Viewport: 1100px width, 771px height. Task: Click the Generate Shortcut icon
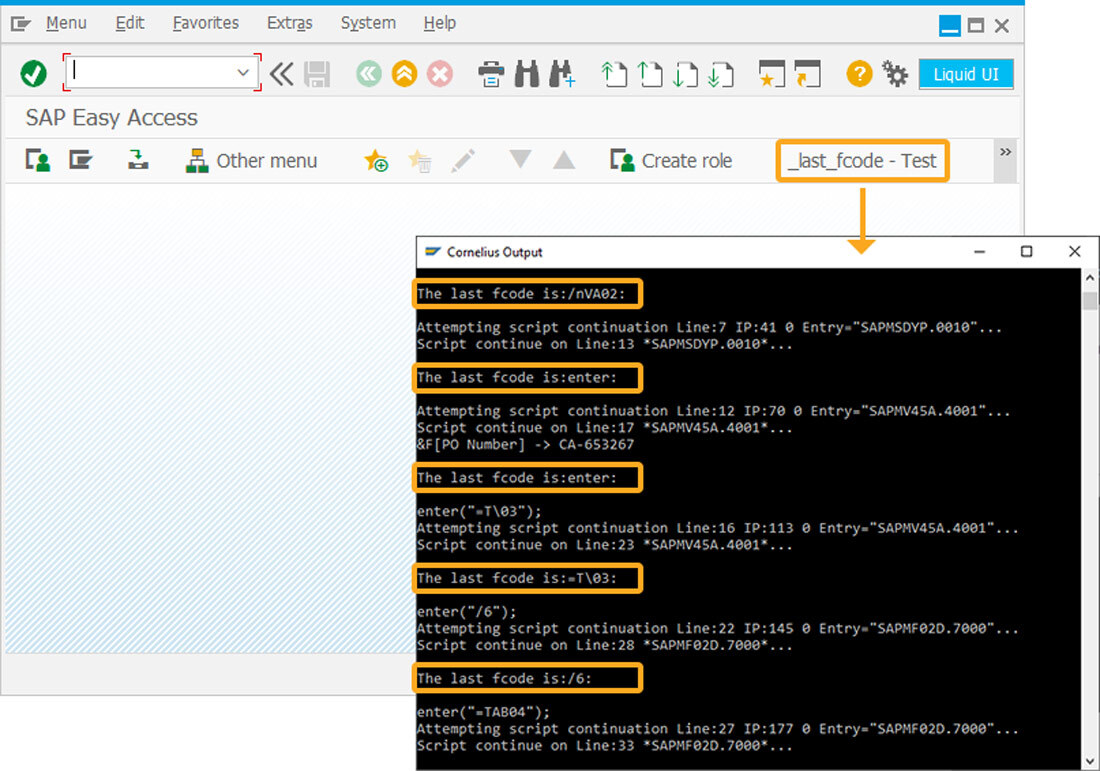click(807, 74)
